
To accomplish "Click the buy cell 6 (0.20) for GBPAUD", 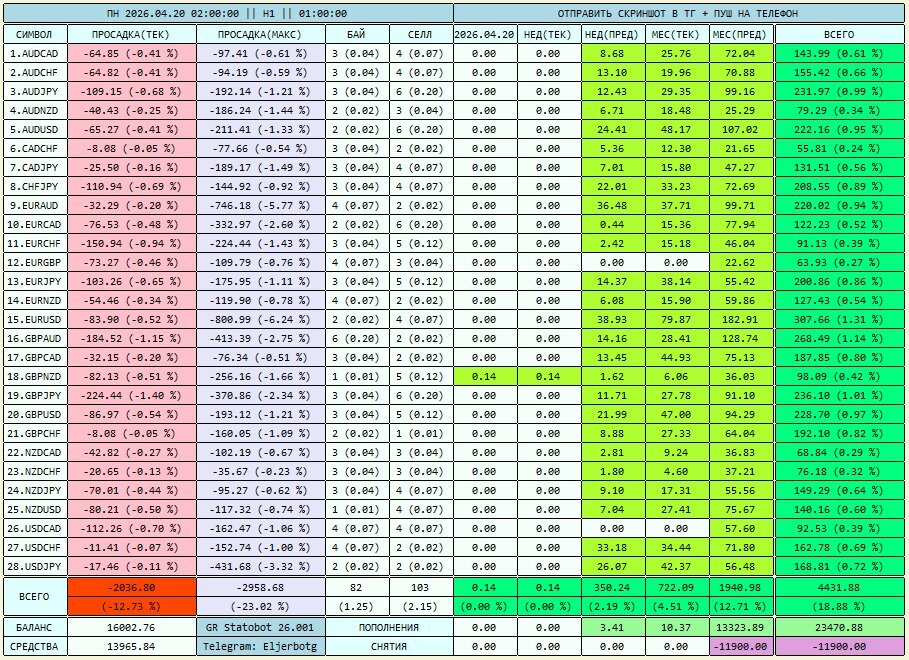I will click(x=357, y=338).
